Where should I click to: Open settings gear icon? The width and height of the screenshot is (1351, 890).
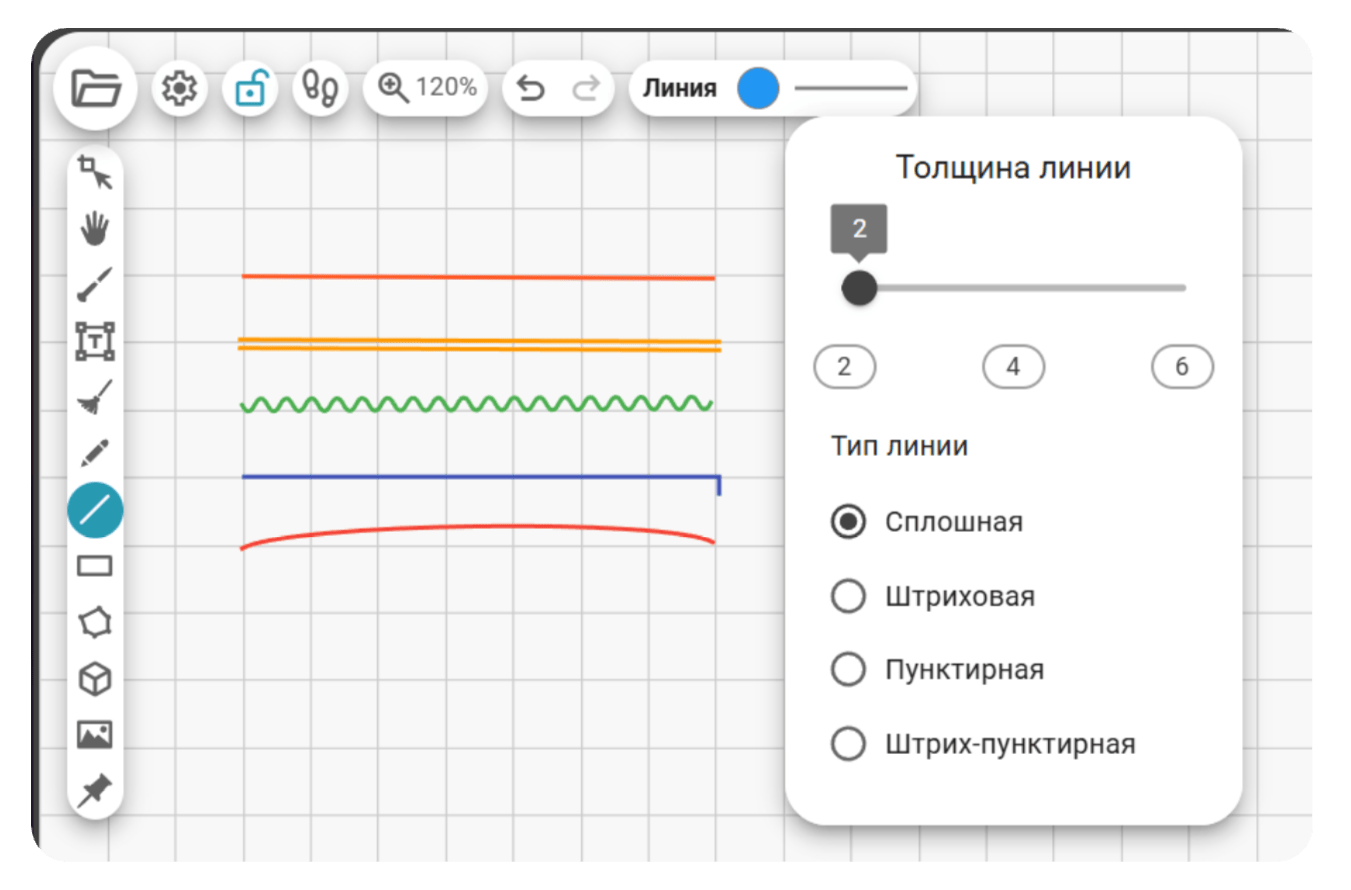coord(180,89)
